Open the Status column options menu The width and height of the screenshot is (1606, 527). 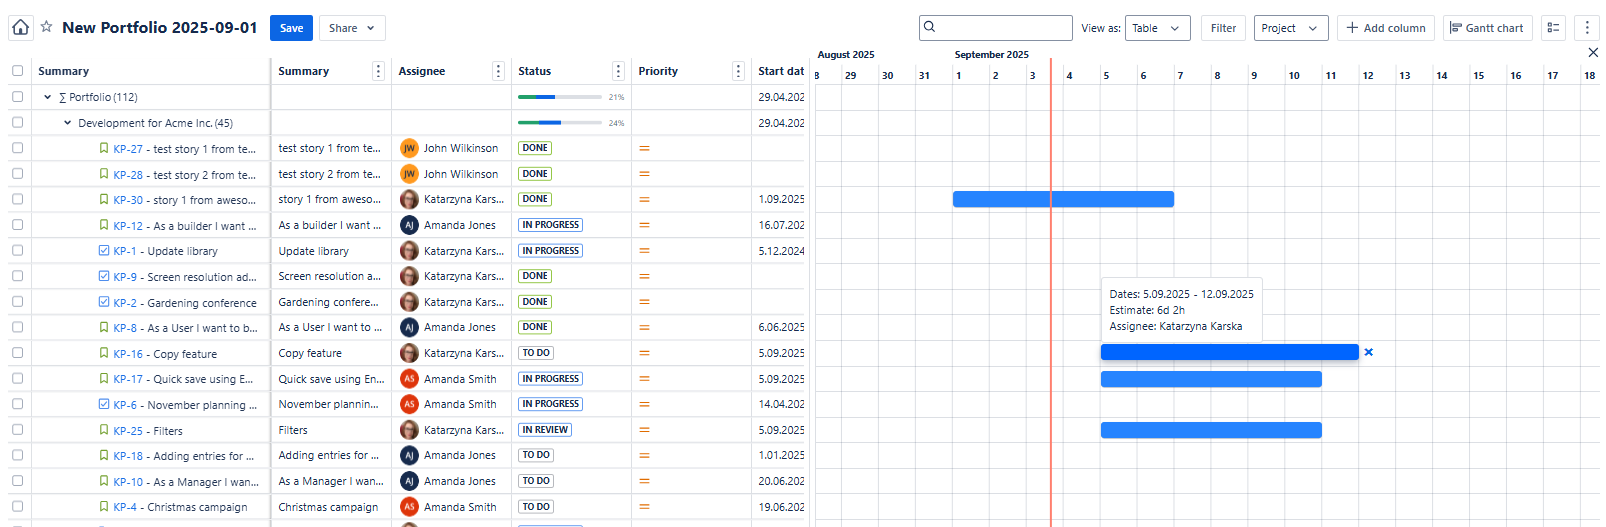click(x=618, y=71)
